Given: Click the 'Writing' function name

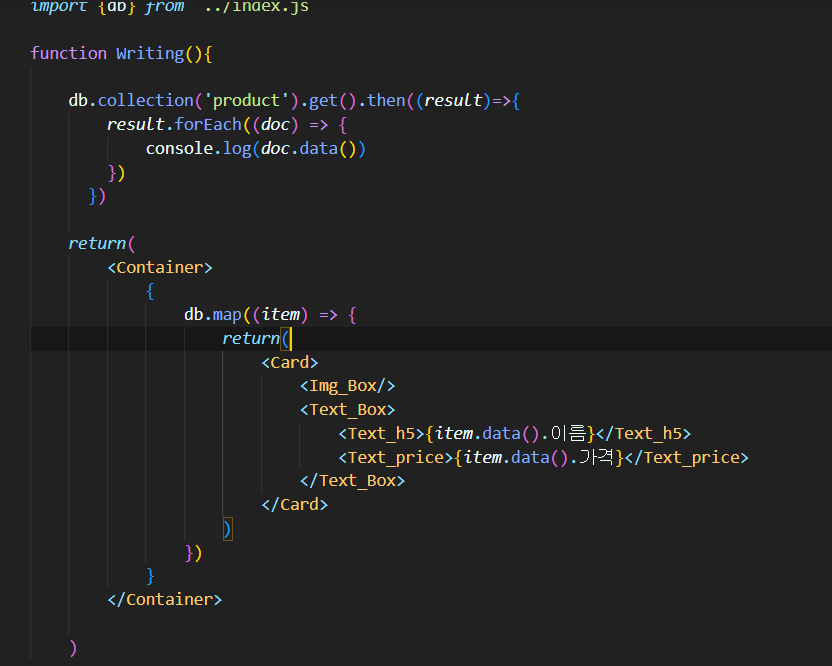Looking at the screenshot, I should (150, 54).
